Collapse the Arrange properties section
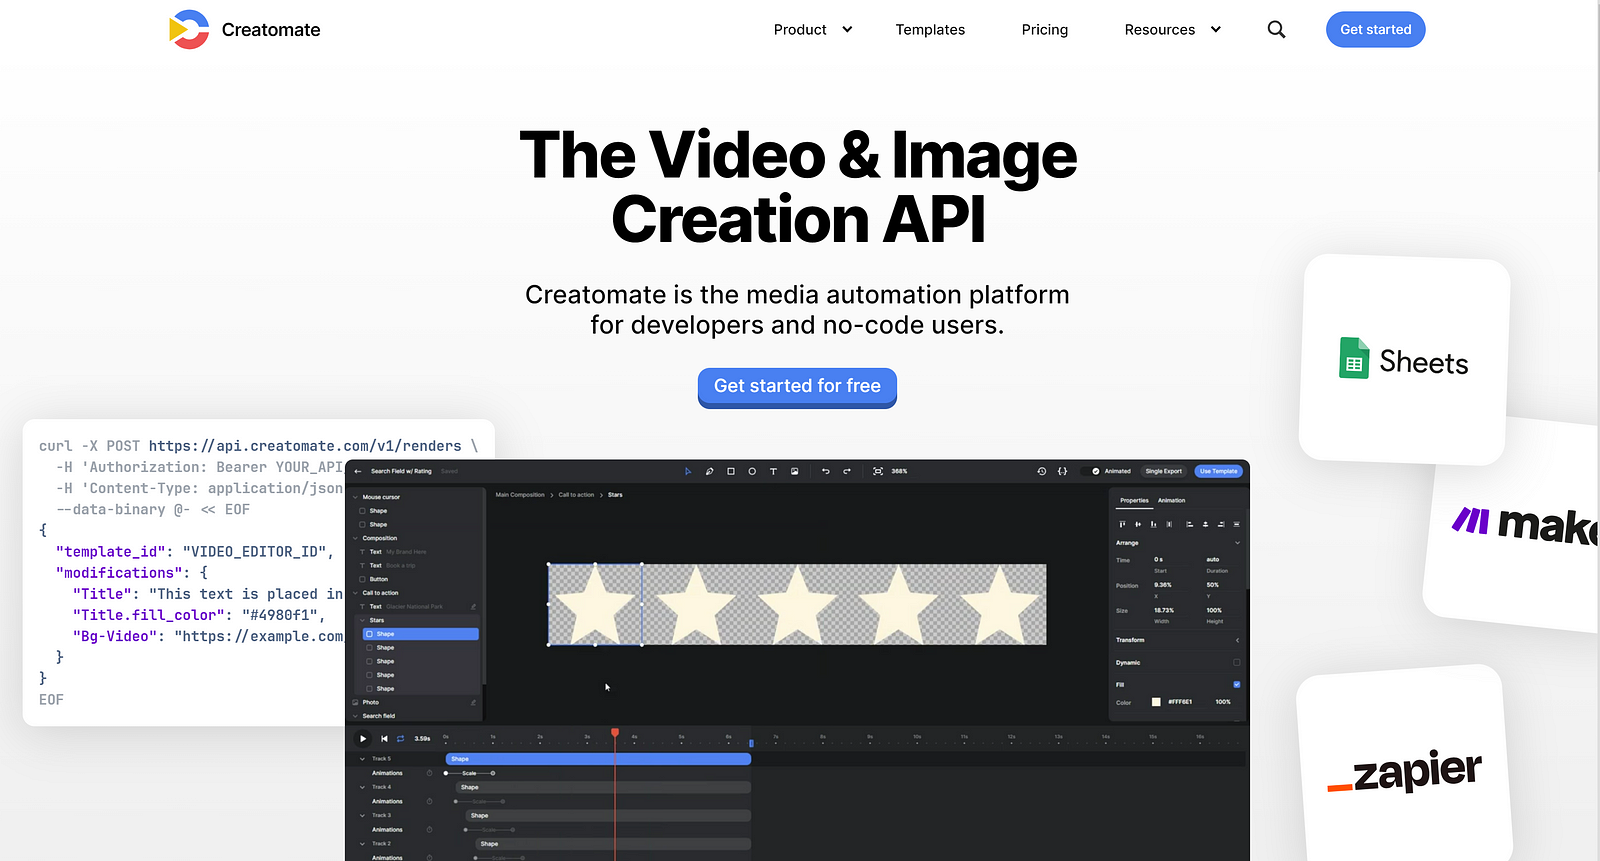1600x861 pixels. click(x=1237, y=543)
